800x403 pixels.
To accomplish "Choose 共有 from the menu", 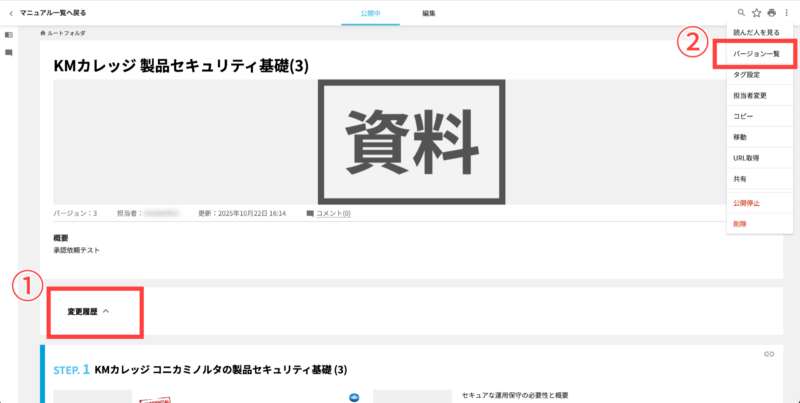I will (x=760, y=179).
